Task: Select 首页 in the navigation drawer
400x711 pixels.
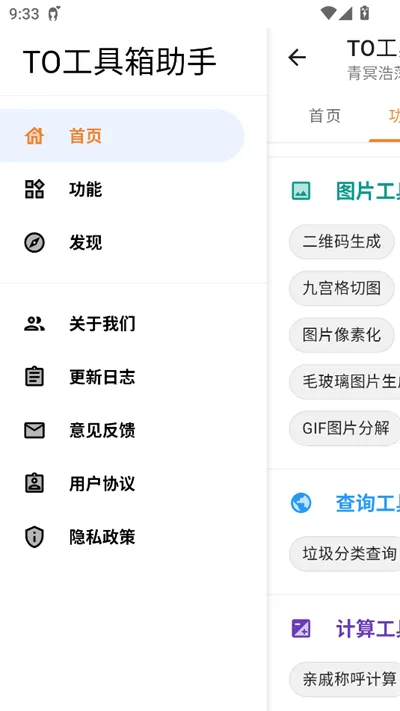Action: pos(122,136)
